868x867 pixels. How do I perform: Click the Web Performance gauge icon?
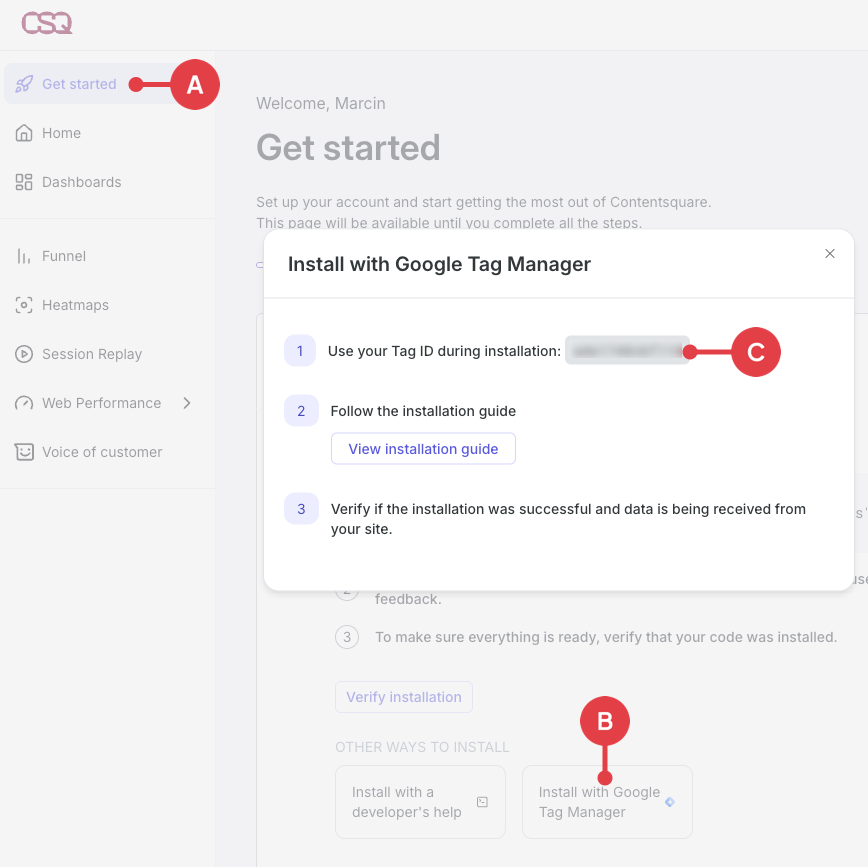[x=24, y=403]
